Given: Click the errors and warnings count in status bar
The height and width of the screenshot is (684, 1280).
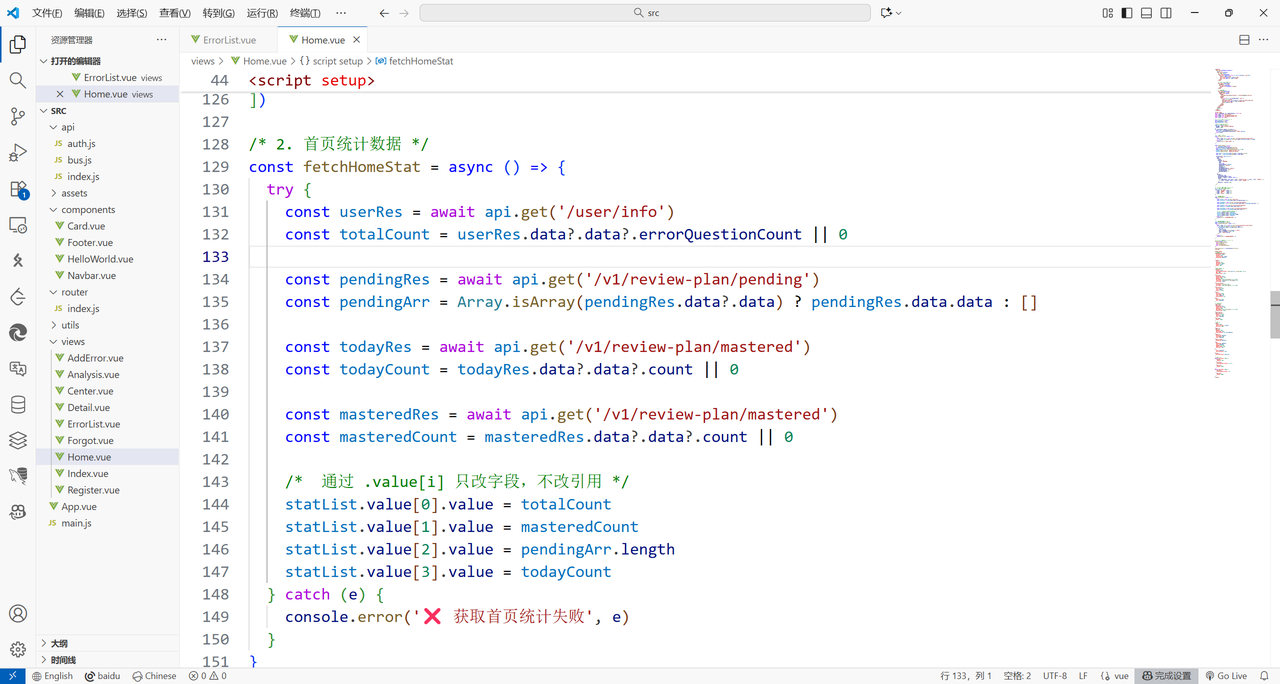Looking at the screenshot, I should point(207,676).
